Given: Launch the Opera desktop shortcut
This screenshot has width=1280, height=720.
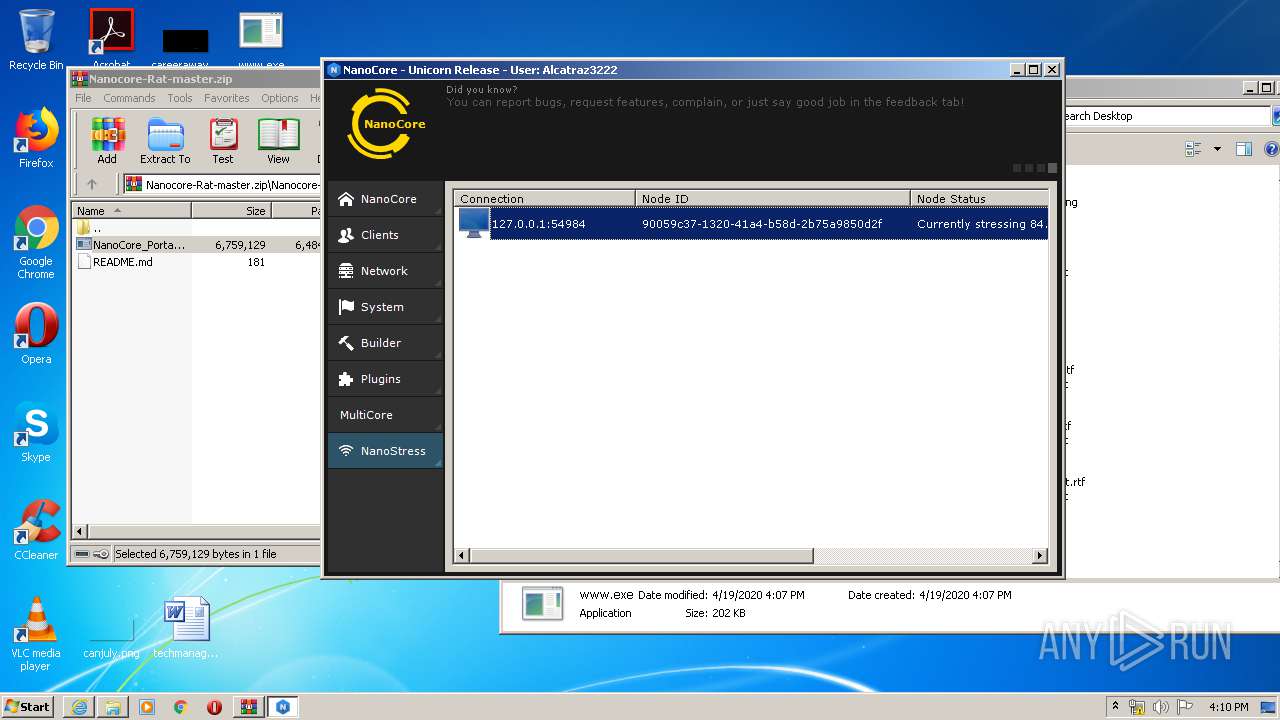Looking at the screenshot, I should click(x=36, y=334).
